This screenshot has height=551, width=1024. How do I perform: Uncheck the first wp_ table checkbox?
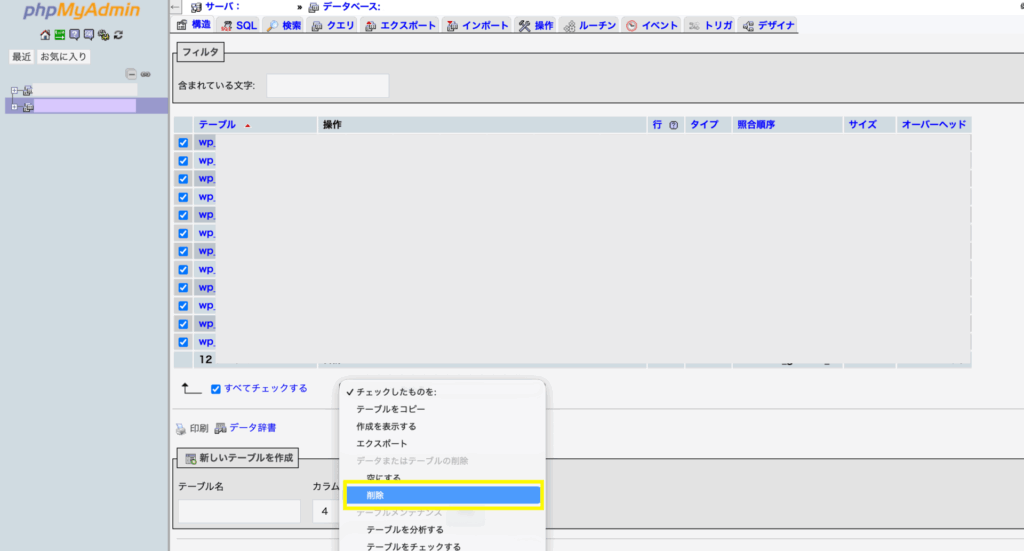click(183, 143)
